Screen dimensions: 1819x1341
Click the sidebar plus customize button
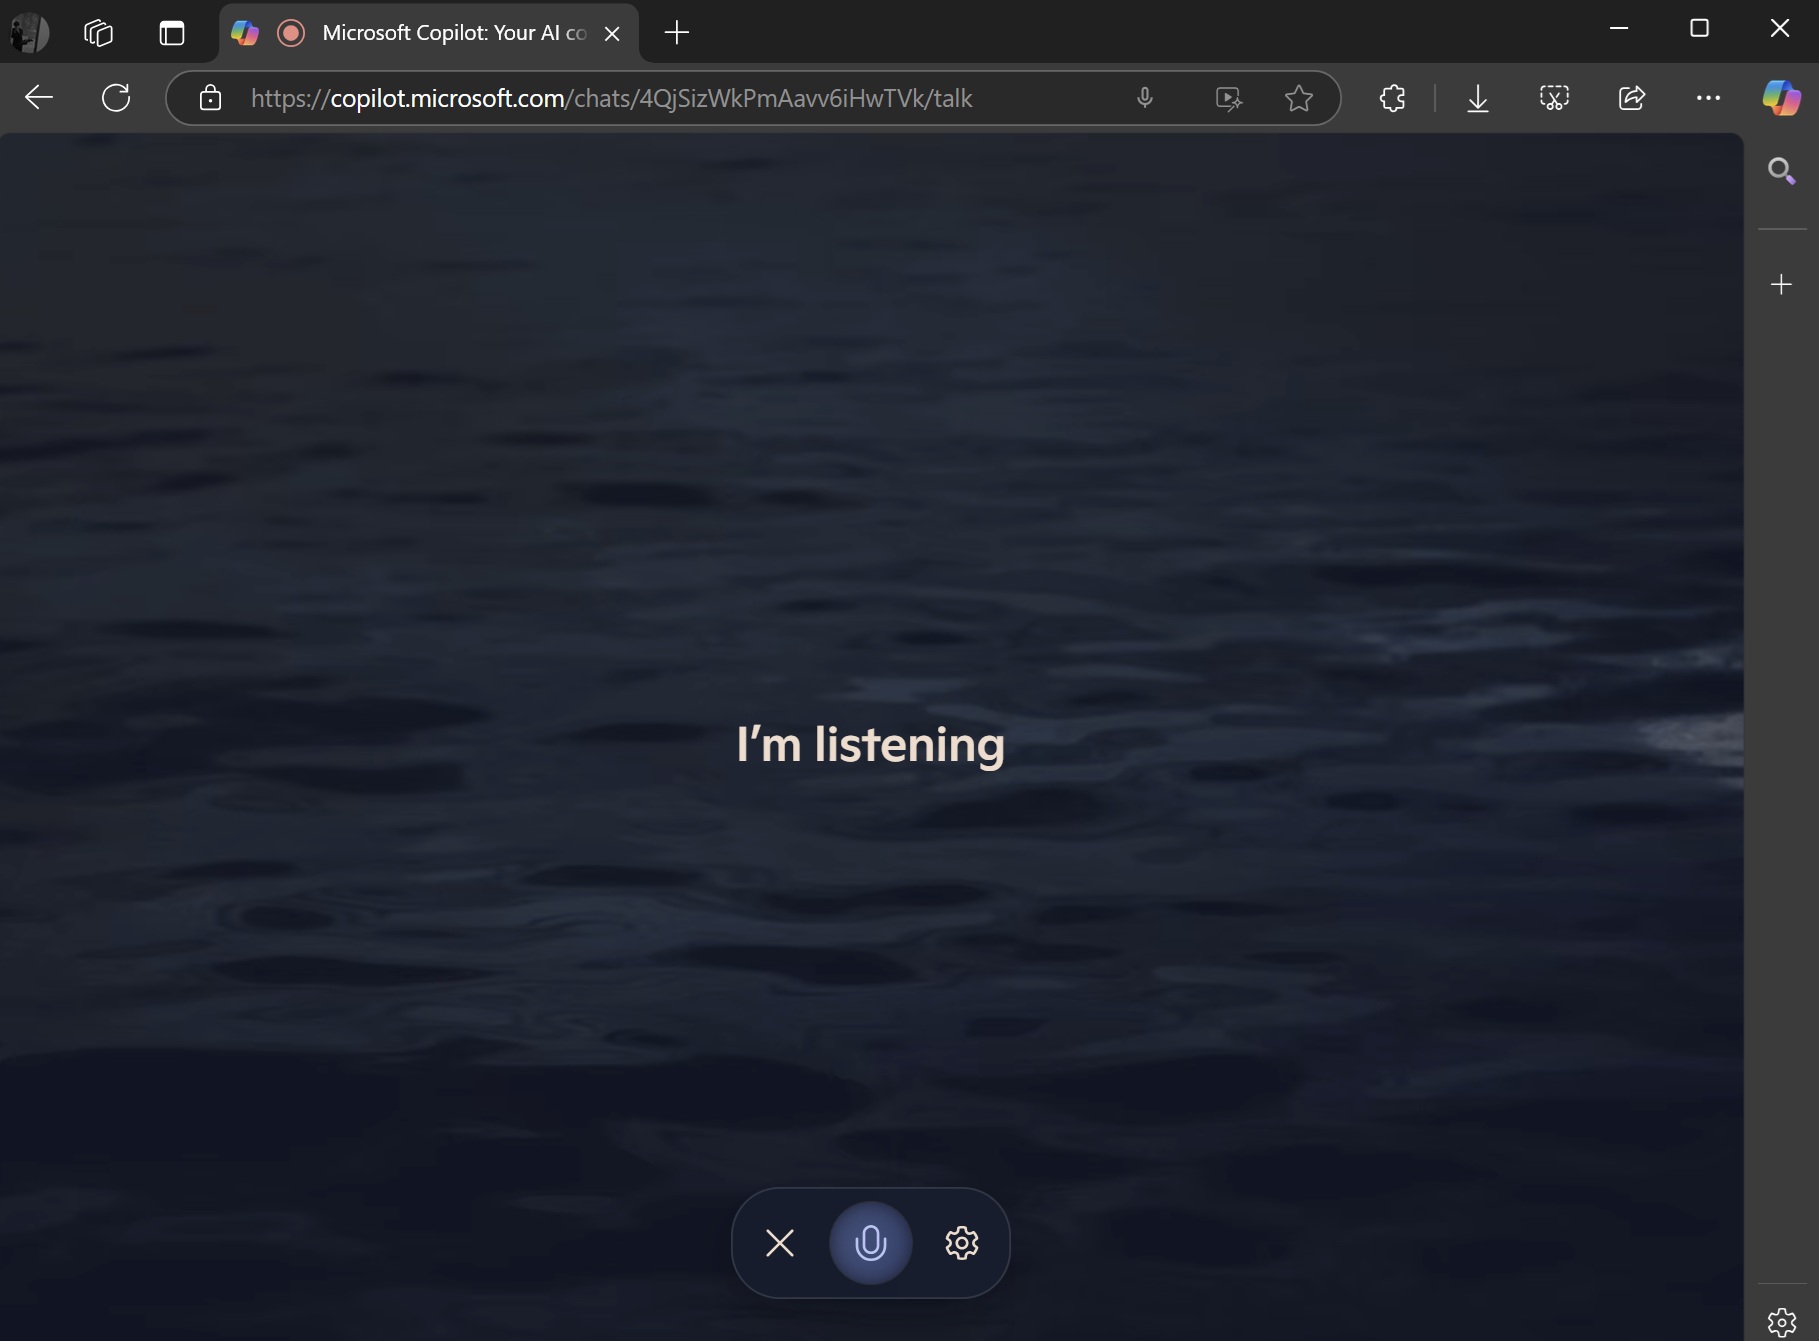(x=1781, y=285)
